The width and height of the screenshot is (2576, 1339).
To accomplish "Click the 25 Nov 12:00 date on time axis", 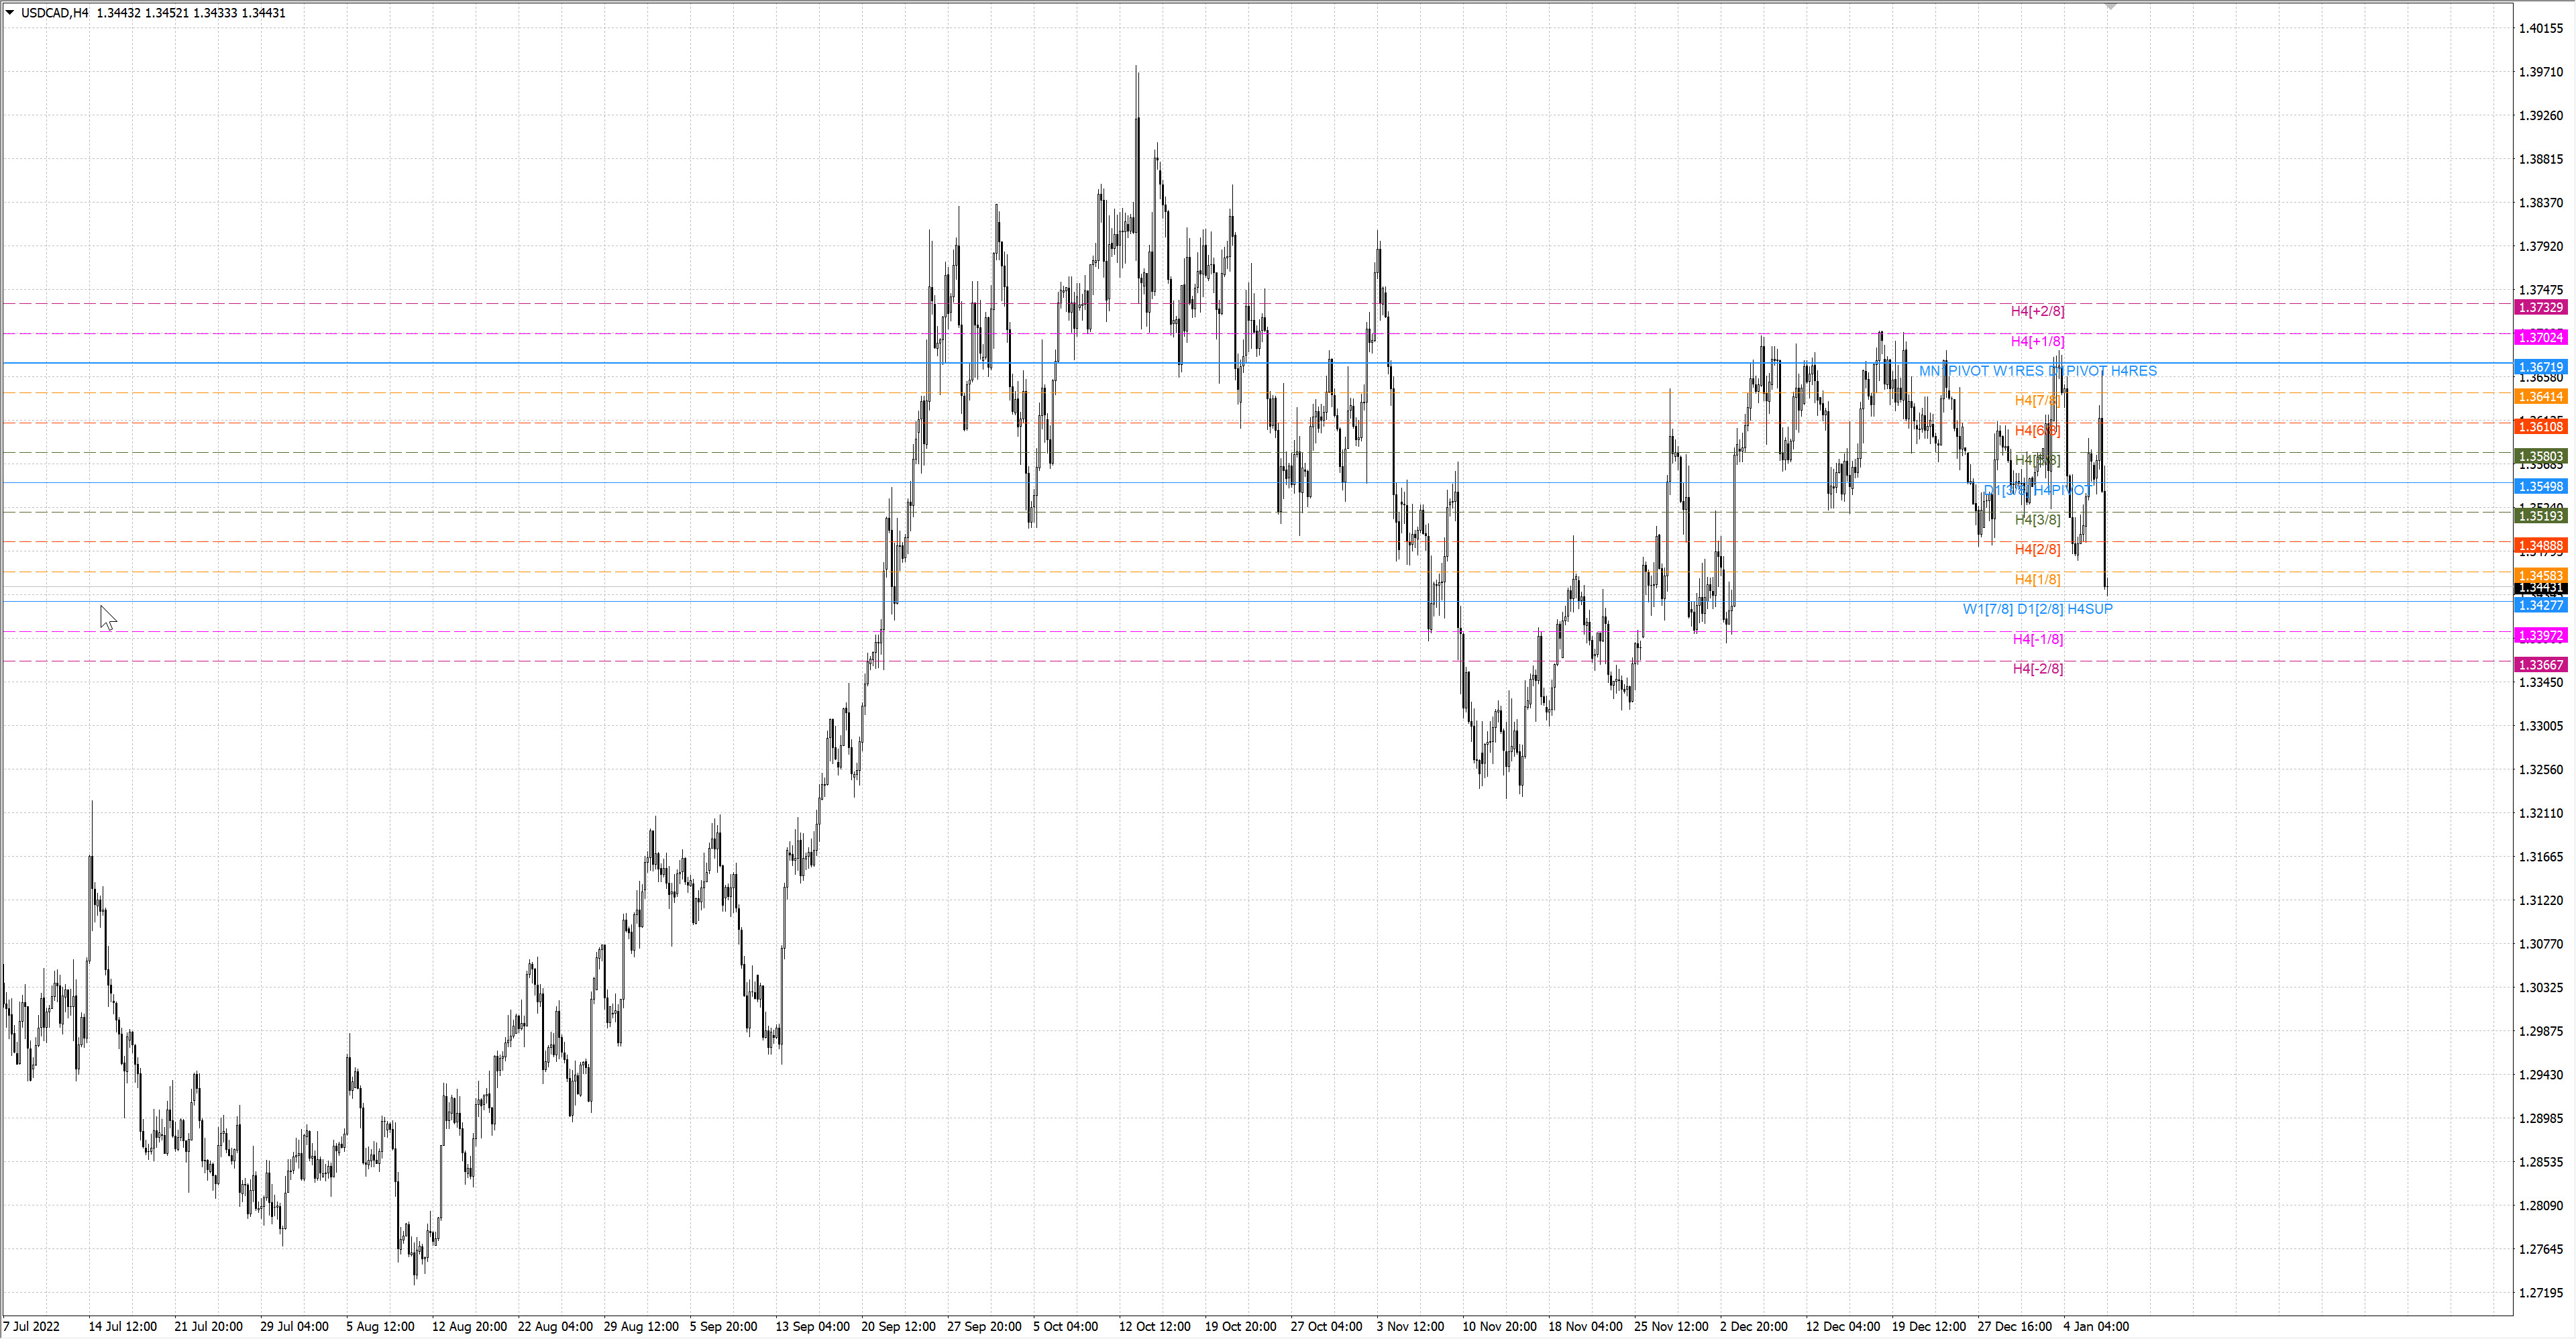I will (1671, 1327).
